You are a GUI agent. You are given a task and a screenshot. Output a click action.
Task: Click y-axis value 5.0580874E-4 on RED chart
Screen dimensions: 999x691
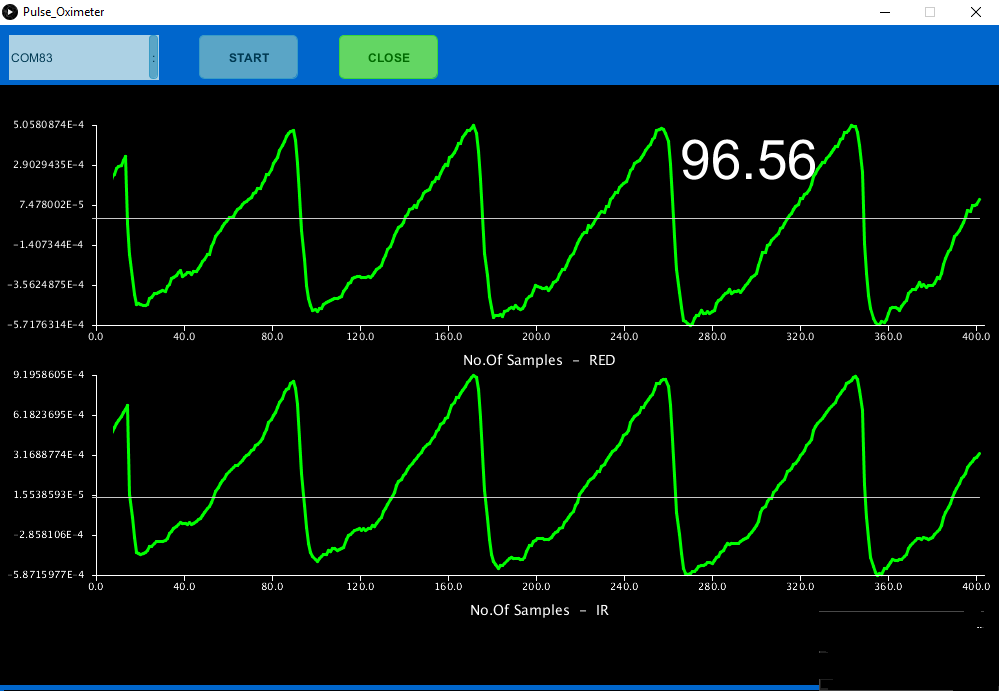48,125
